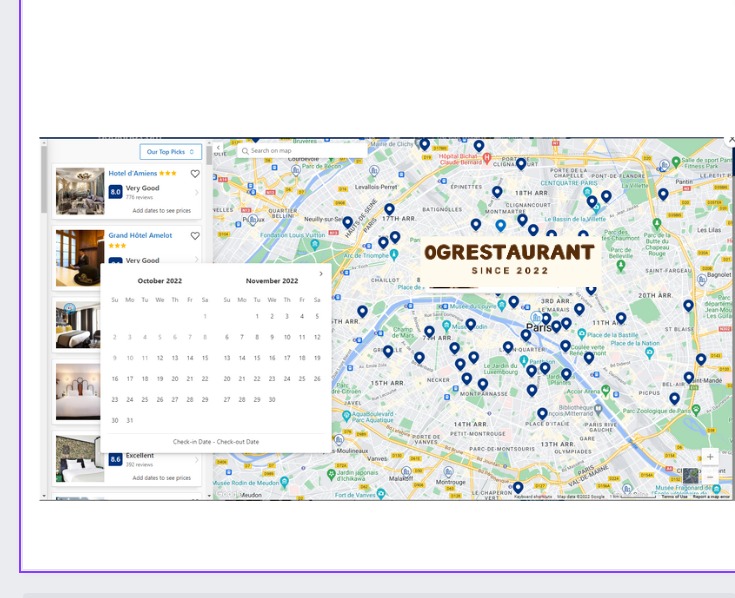Click the Fort de Vanves landmark icon
735x598 pixels.
pyautogui.click(x=381, y=493)
